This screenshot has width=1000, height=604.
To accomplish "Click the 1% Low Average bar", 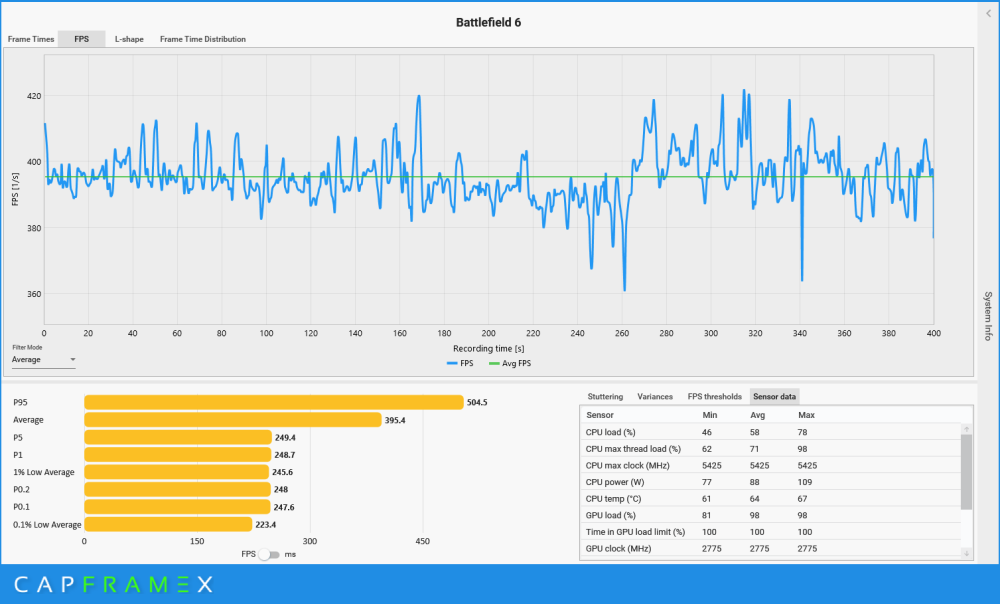I will [177, 472].
